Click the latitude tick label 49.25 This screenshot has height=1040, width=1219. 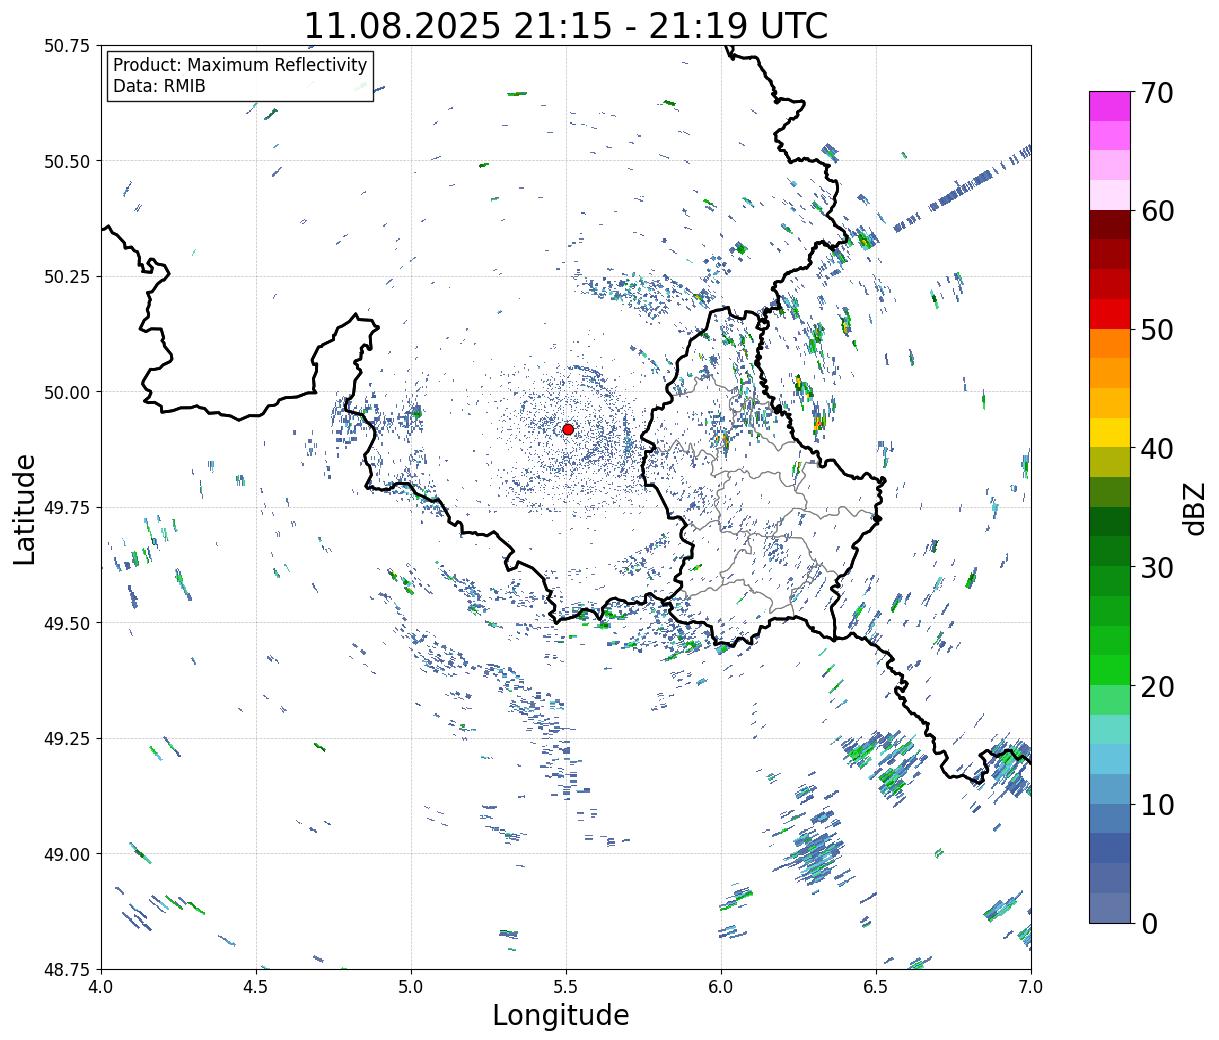pyautogui.click(x=67, y=739)
